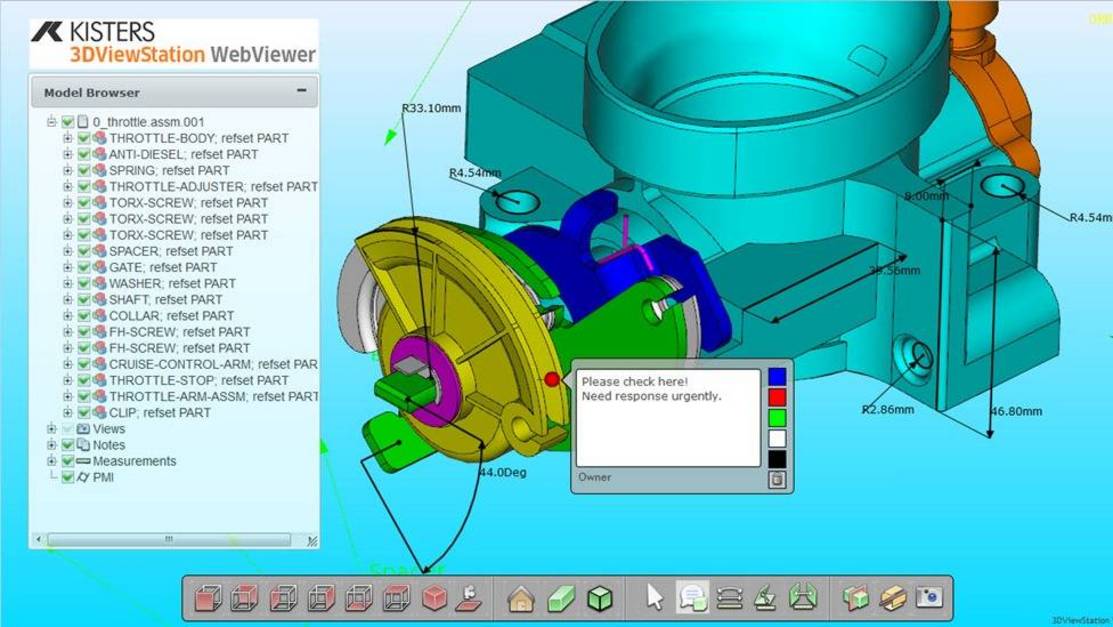Viewport: 1113px width, 627px height.
Task: Click the Views folder icon
Action: (83, 429)
